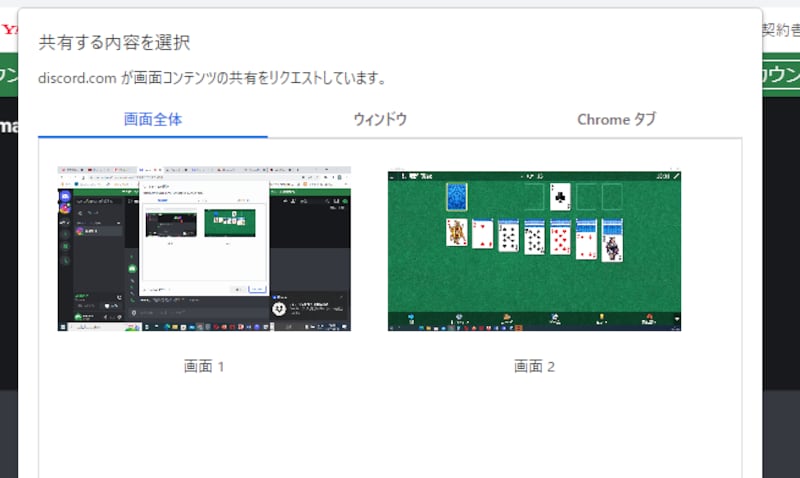Image resolution: width=800 pixels, height=478 pixels.
Task: Click the blue face-down deck in 画面 2
Action: [x=456, y=196]
